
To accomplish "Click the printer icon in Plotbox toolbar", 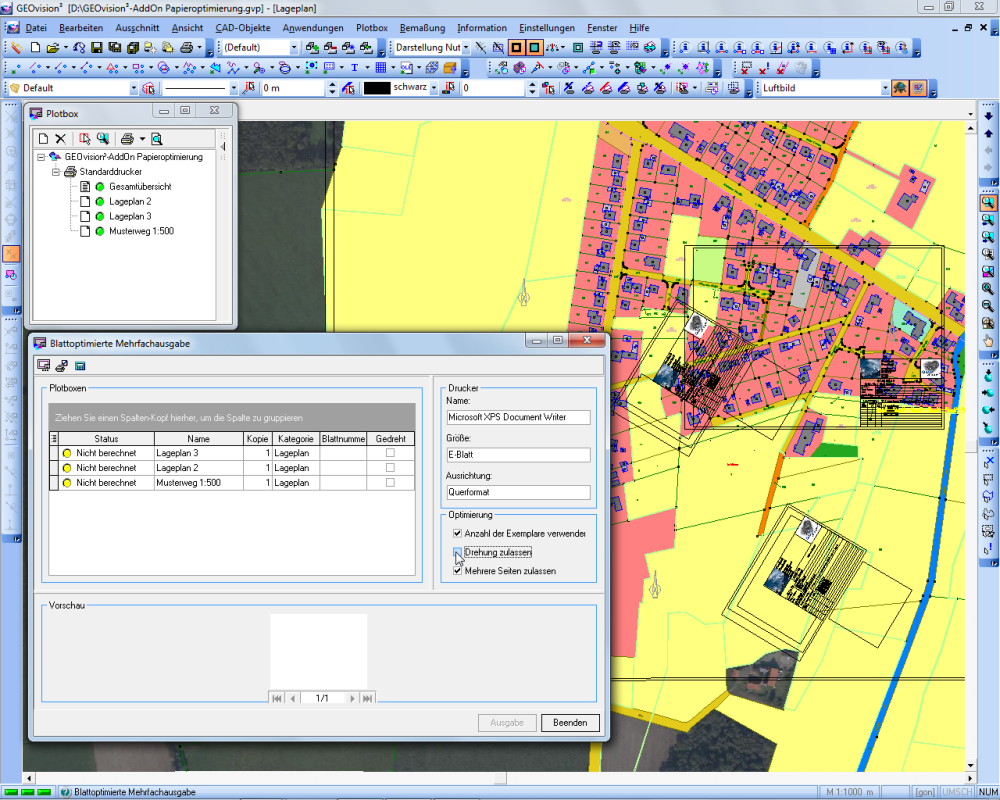I will click(x=127, y=139).
